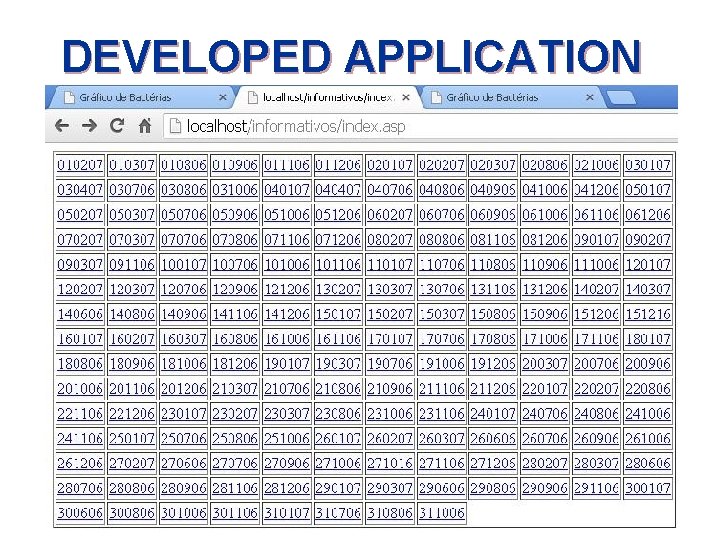Choose the 050107 entry
Screen dimensions: 720x540
648,189
